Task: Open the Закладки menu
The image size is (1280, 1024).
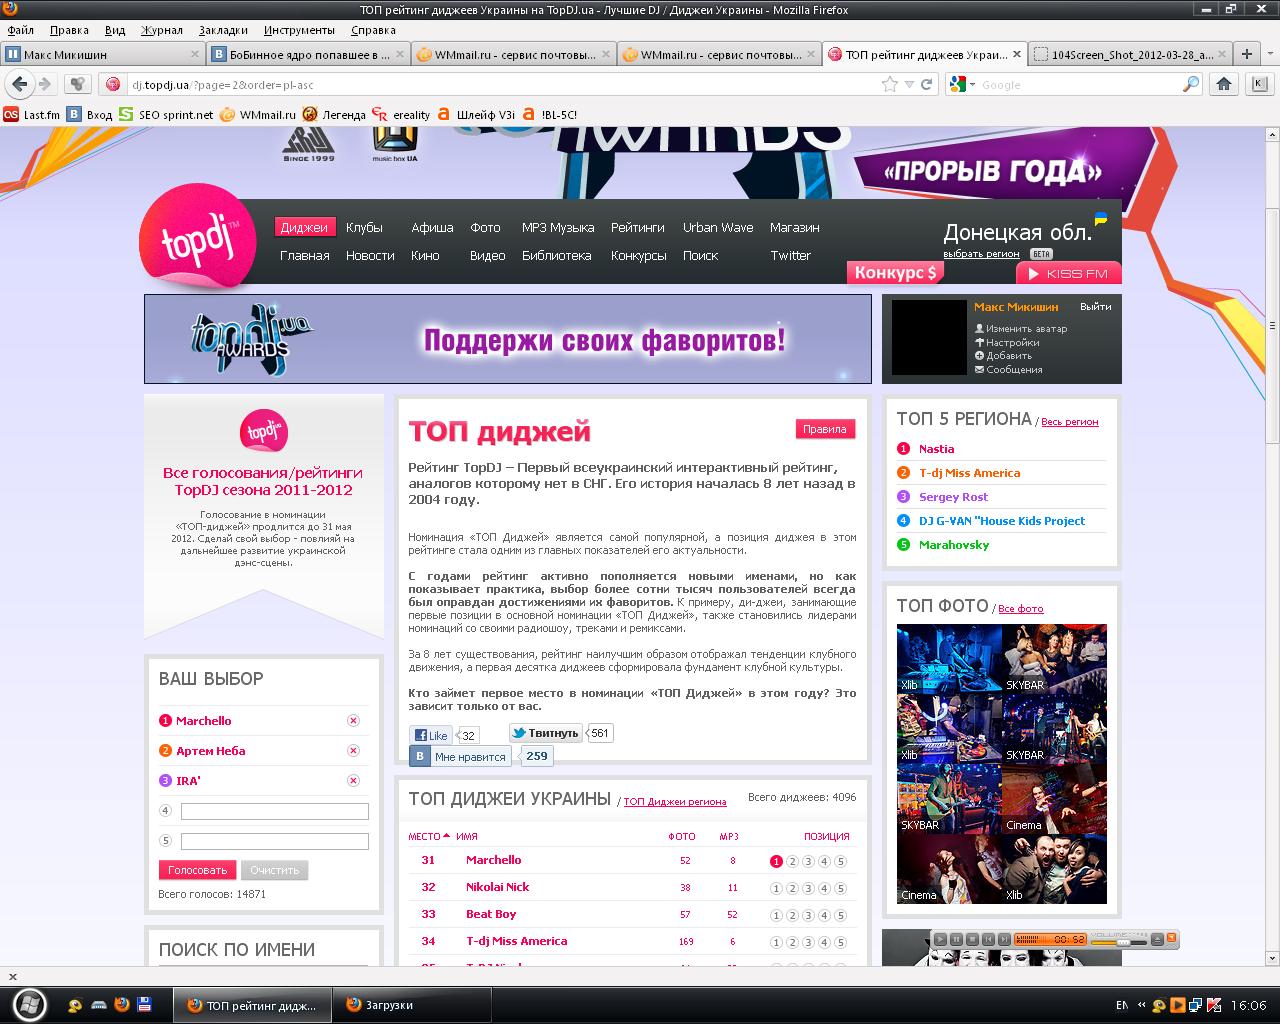Action: (x=223, y=30)
